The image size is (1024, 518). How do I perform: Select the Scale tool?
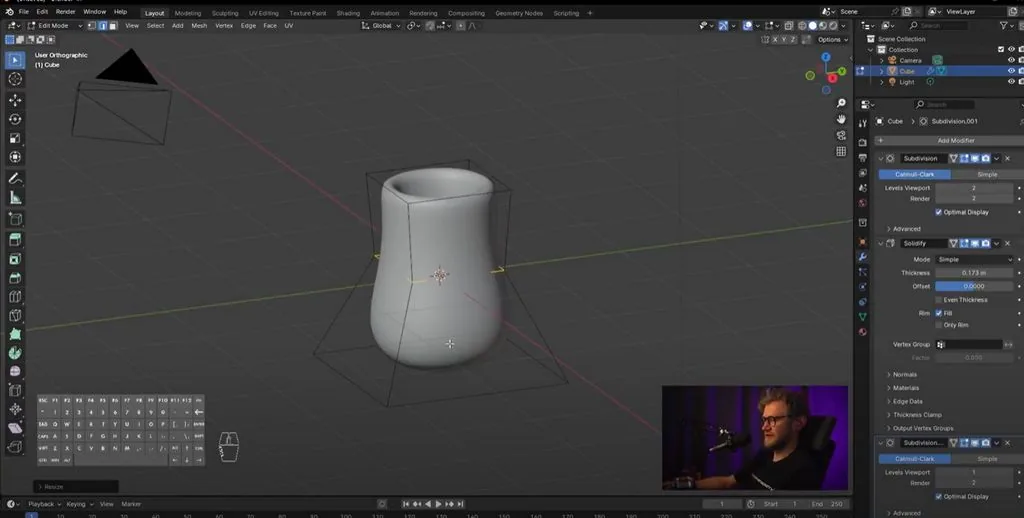tap(15, 138)
